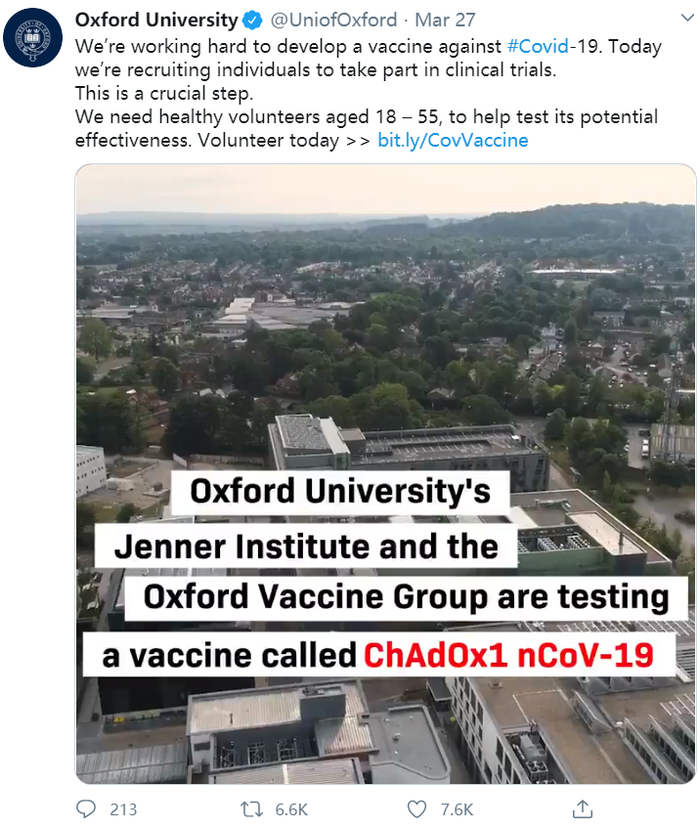The height and width of the screenshot is (829, 700).
Task: Like the tweet with heart icon
Action: (x=416, y=808)
